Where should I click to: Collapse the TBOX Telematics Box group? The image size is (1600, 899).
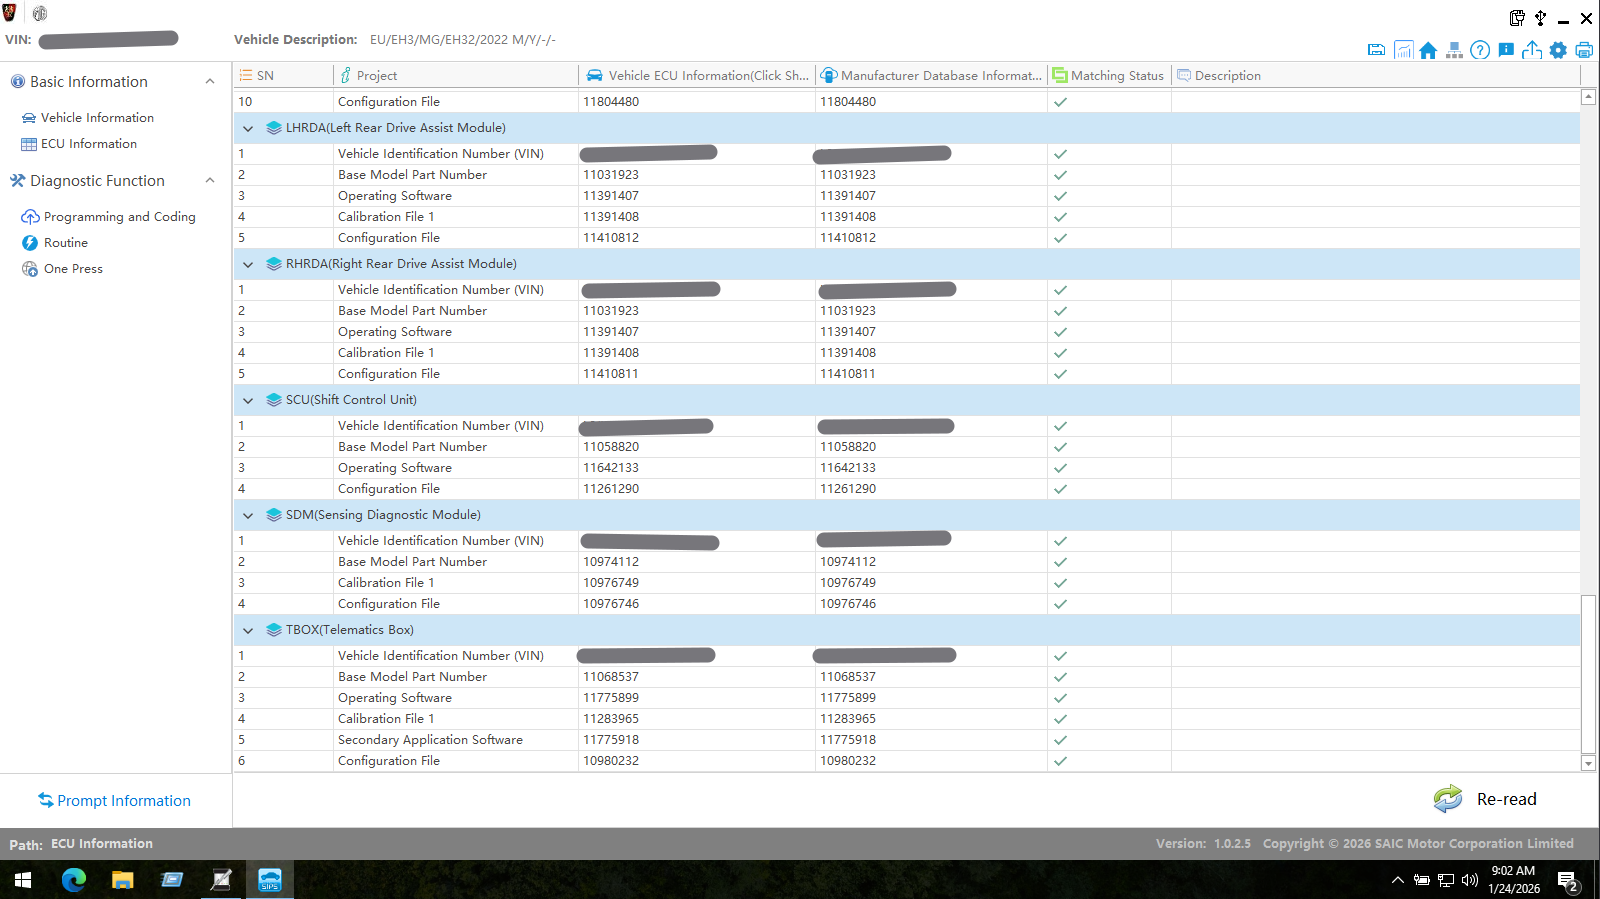pyautogui.click(x=248, y=630)
